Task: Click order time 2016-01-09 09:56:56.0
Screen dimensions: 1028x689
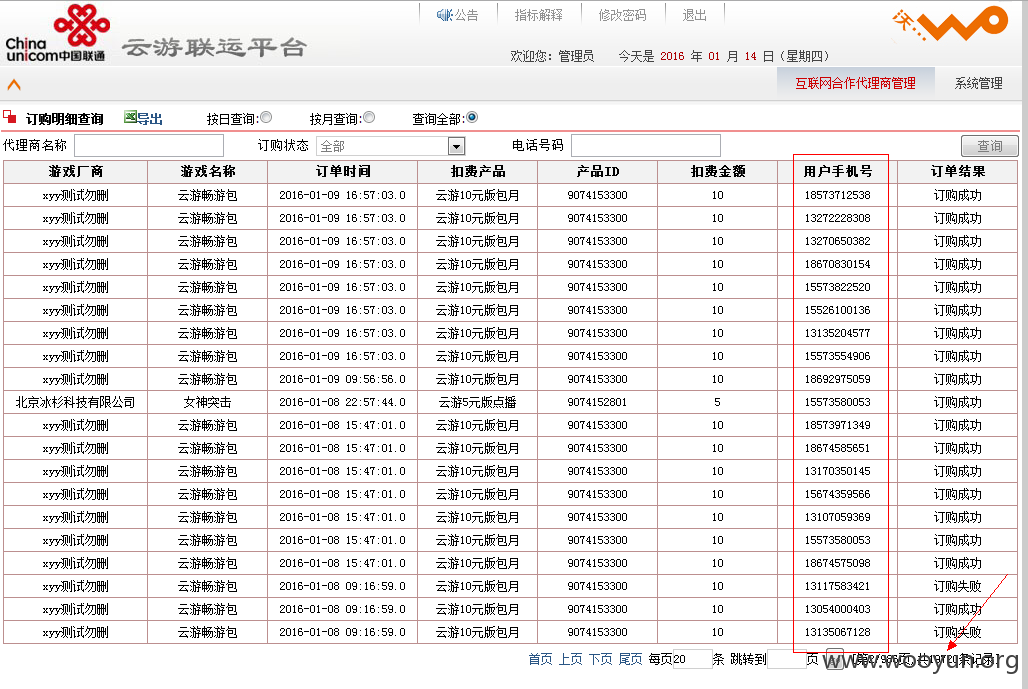Action: click(343, 379)
